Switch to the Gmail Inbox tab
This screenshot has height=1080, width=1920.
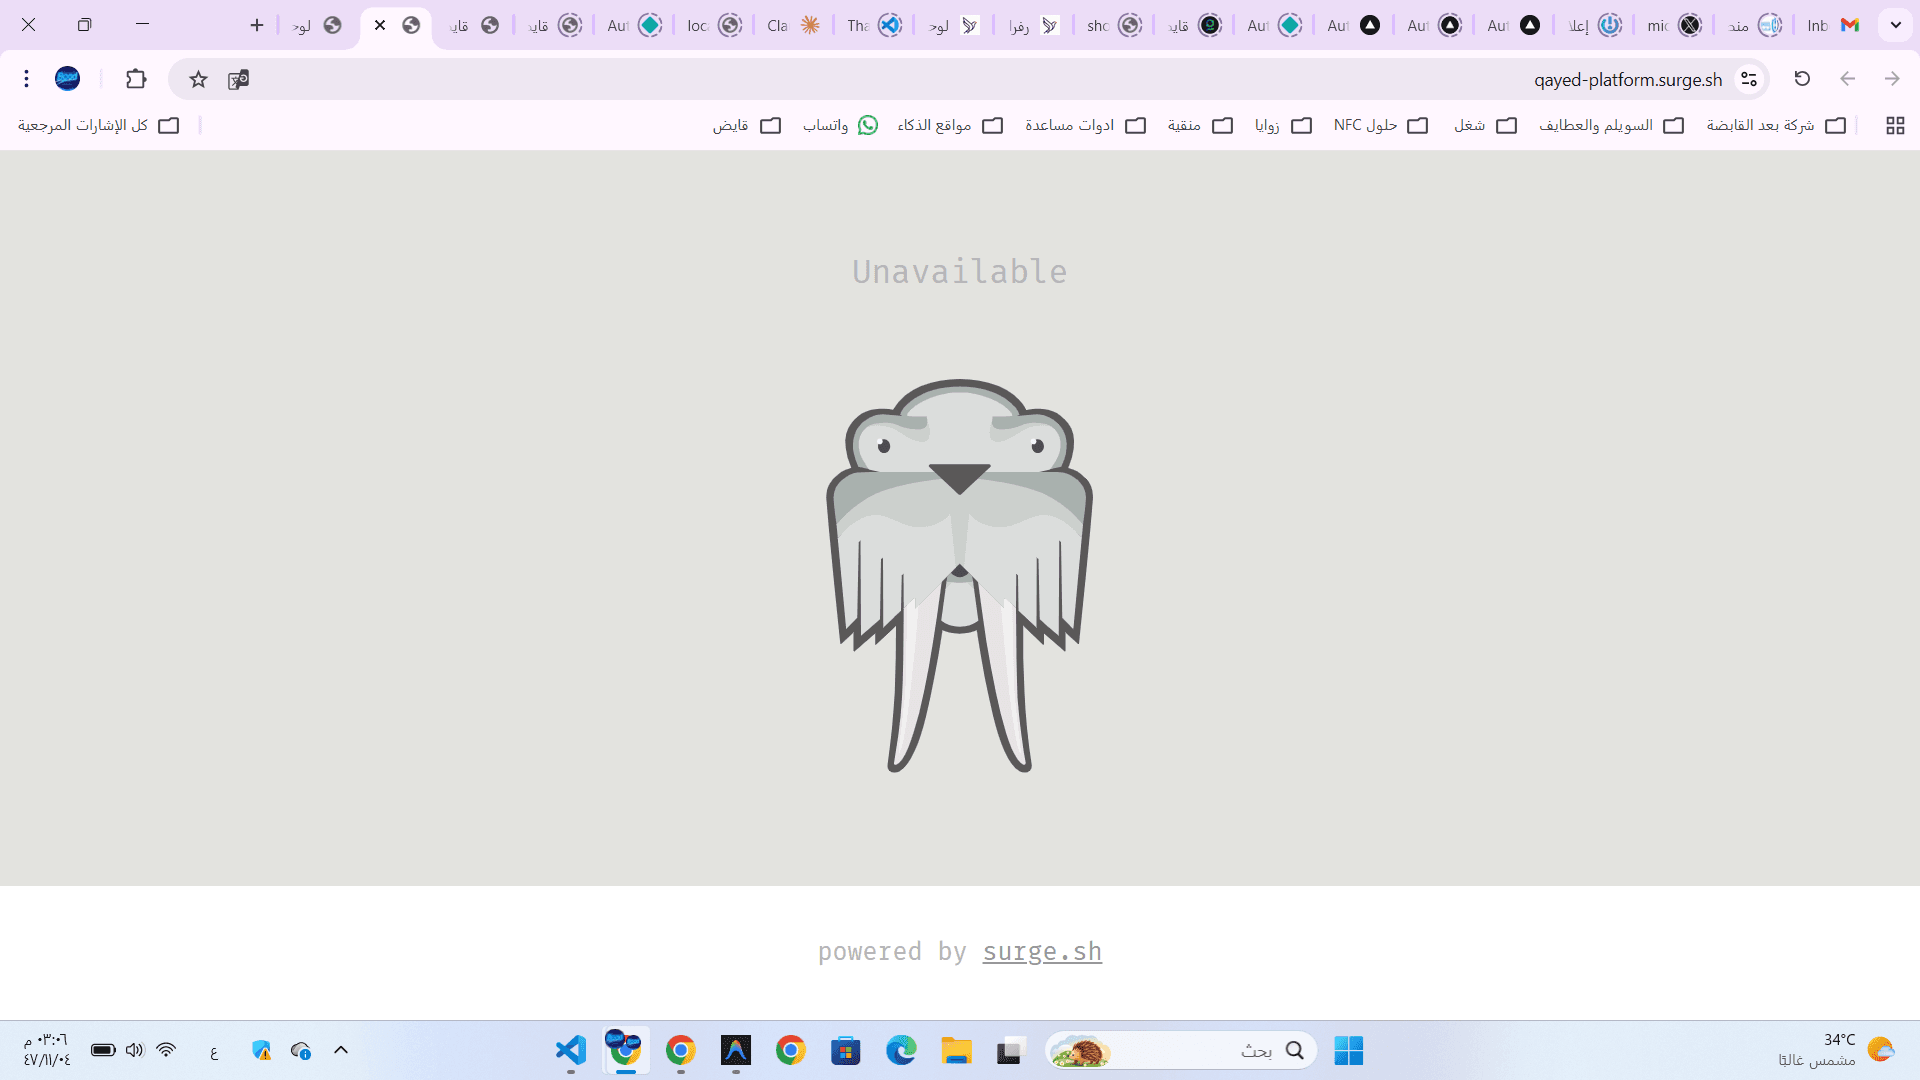pyautogui.click(x=1833, y=25)
